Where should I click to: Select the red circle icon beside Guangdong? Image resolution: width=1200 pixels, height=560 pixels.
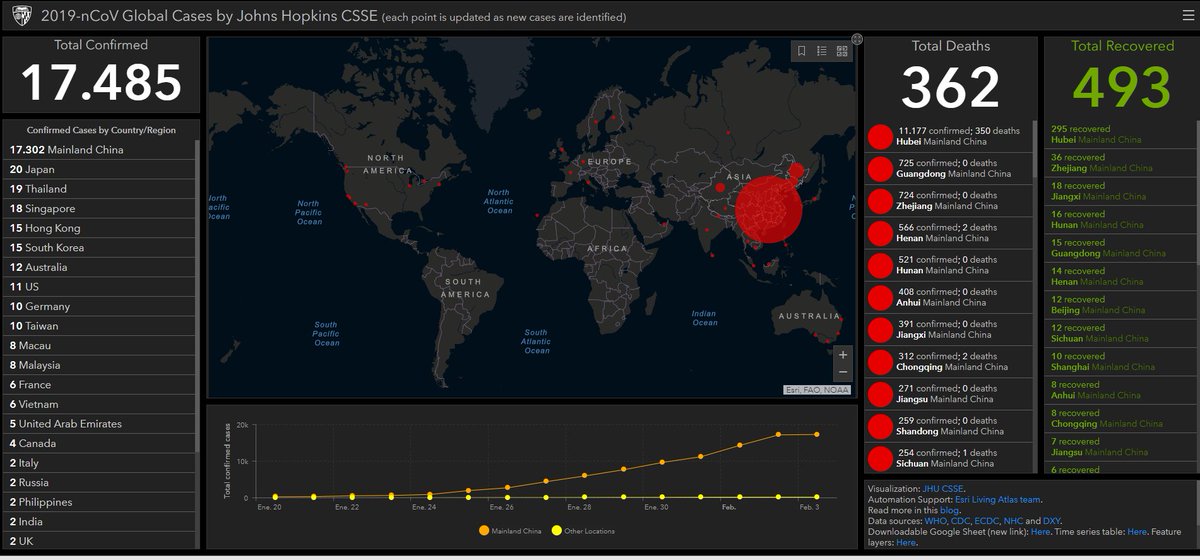pyautogui.click(x=880, y=168)
